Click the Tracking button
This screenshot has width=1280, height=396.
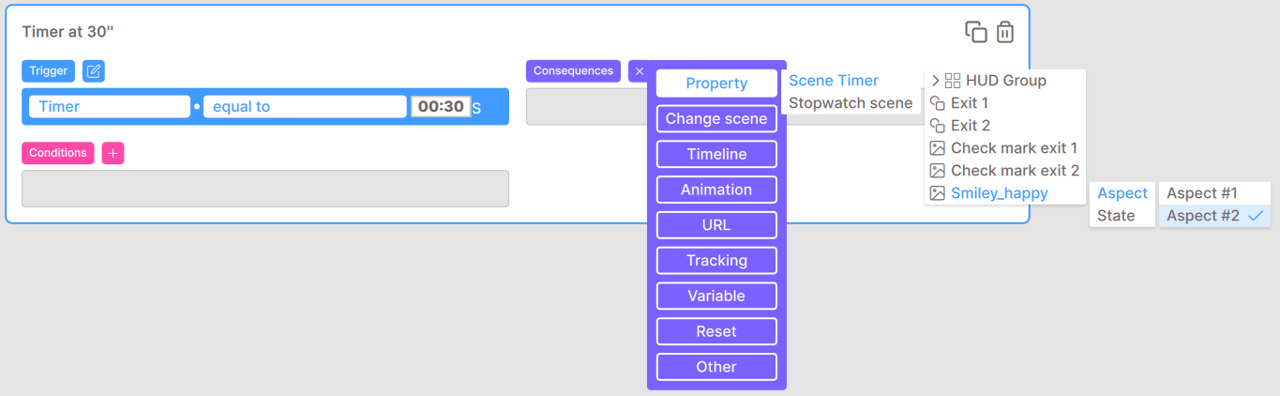click(717, 260)
